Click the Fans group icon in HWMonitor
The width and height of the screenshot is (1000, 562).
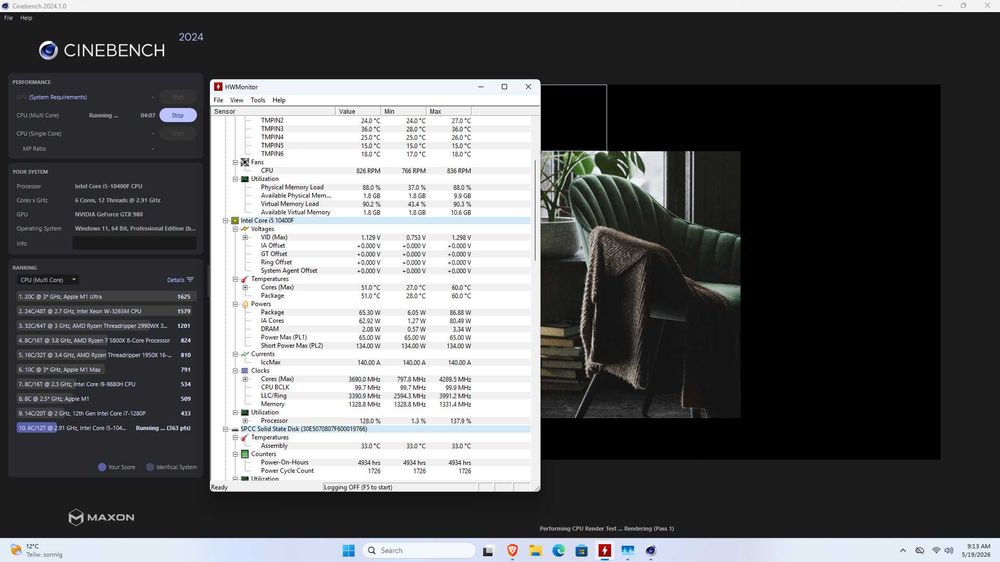click(x=244, y=162)
